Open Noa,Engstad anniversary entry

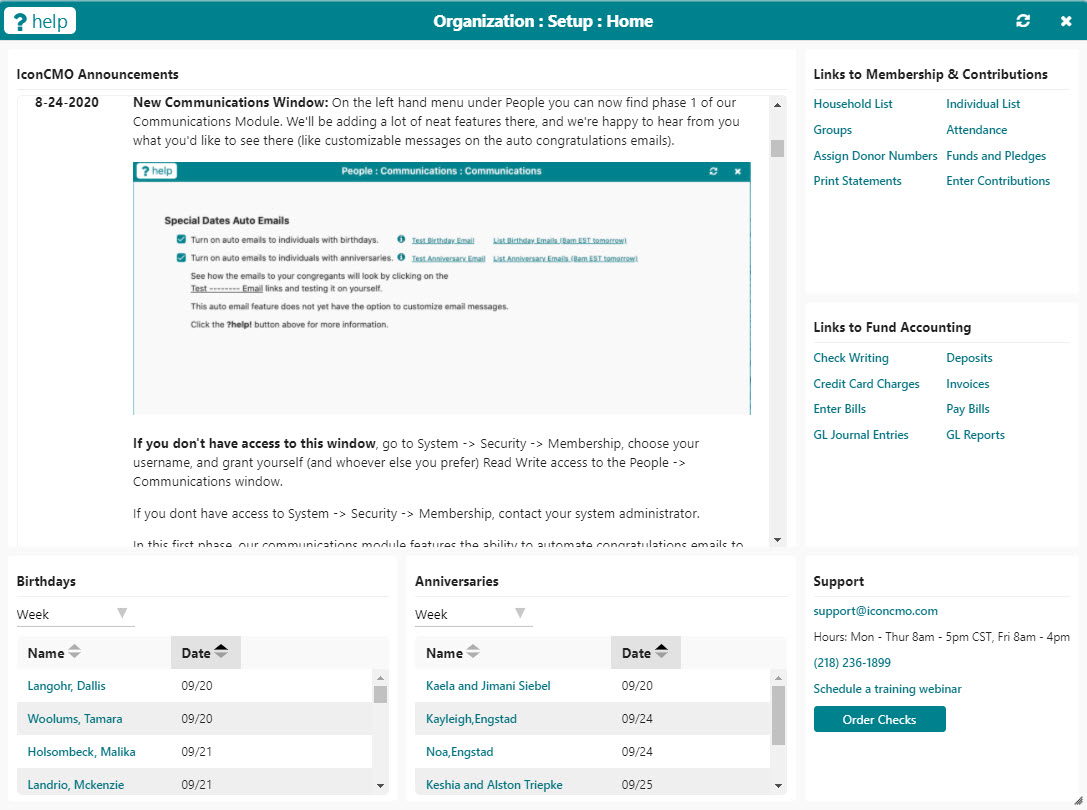click(x=460, y=752)
